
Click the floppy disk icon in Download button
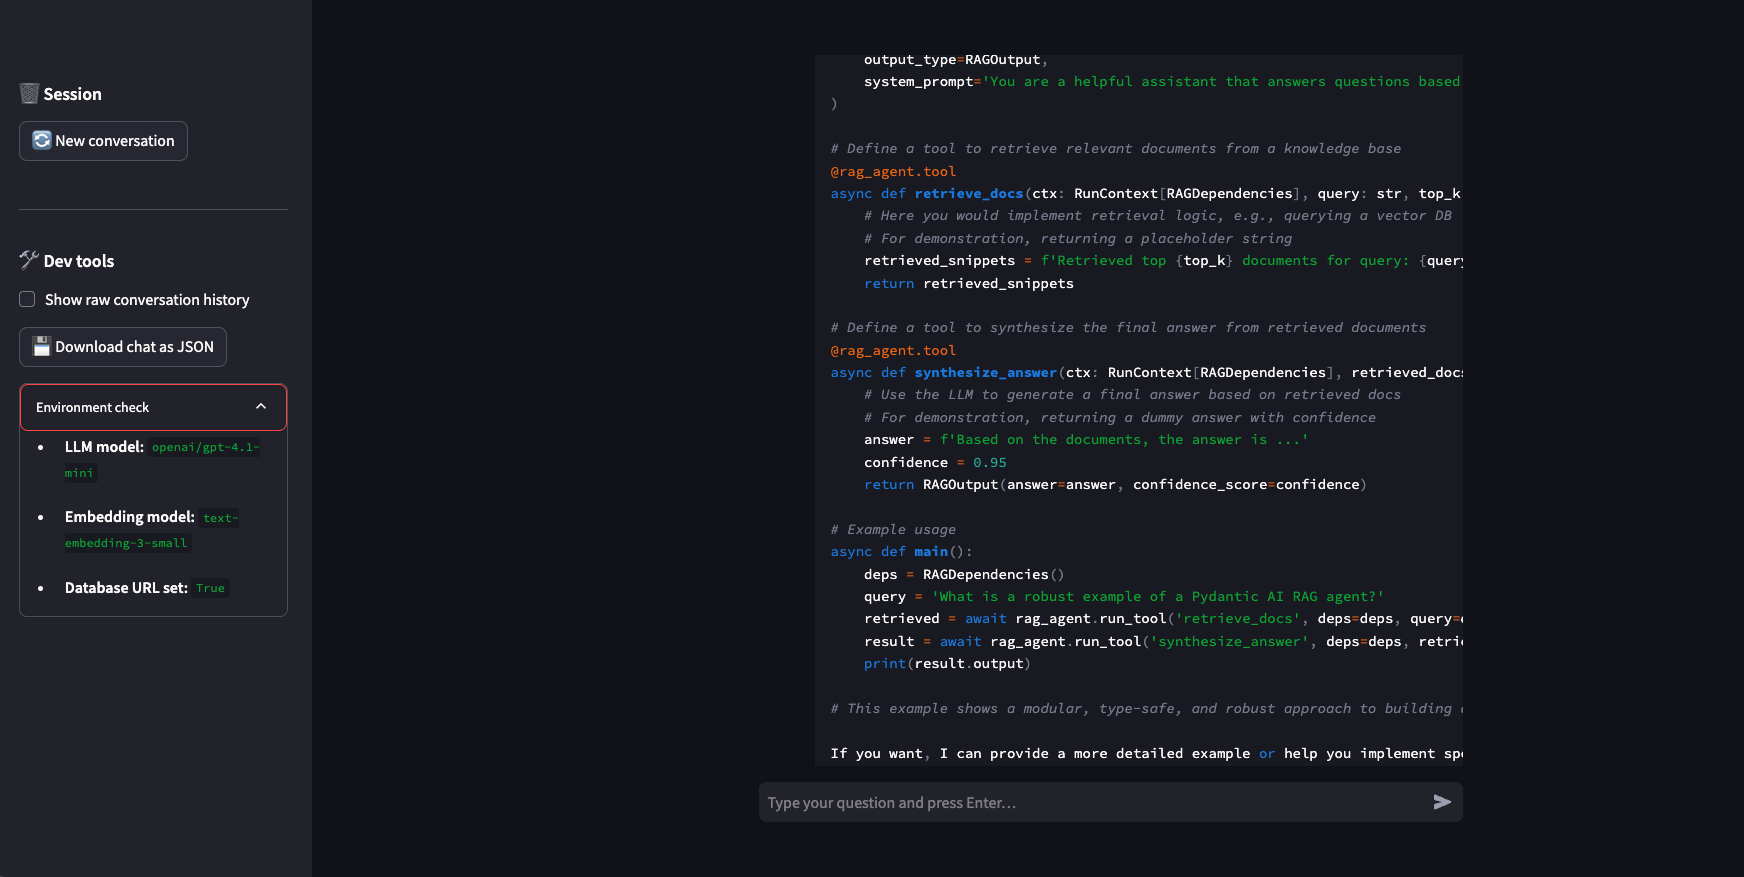(42, 347)
